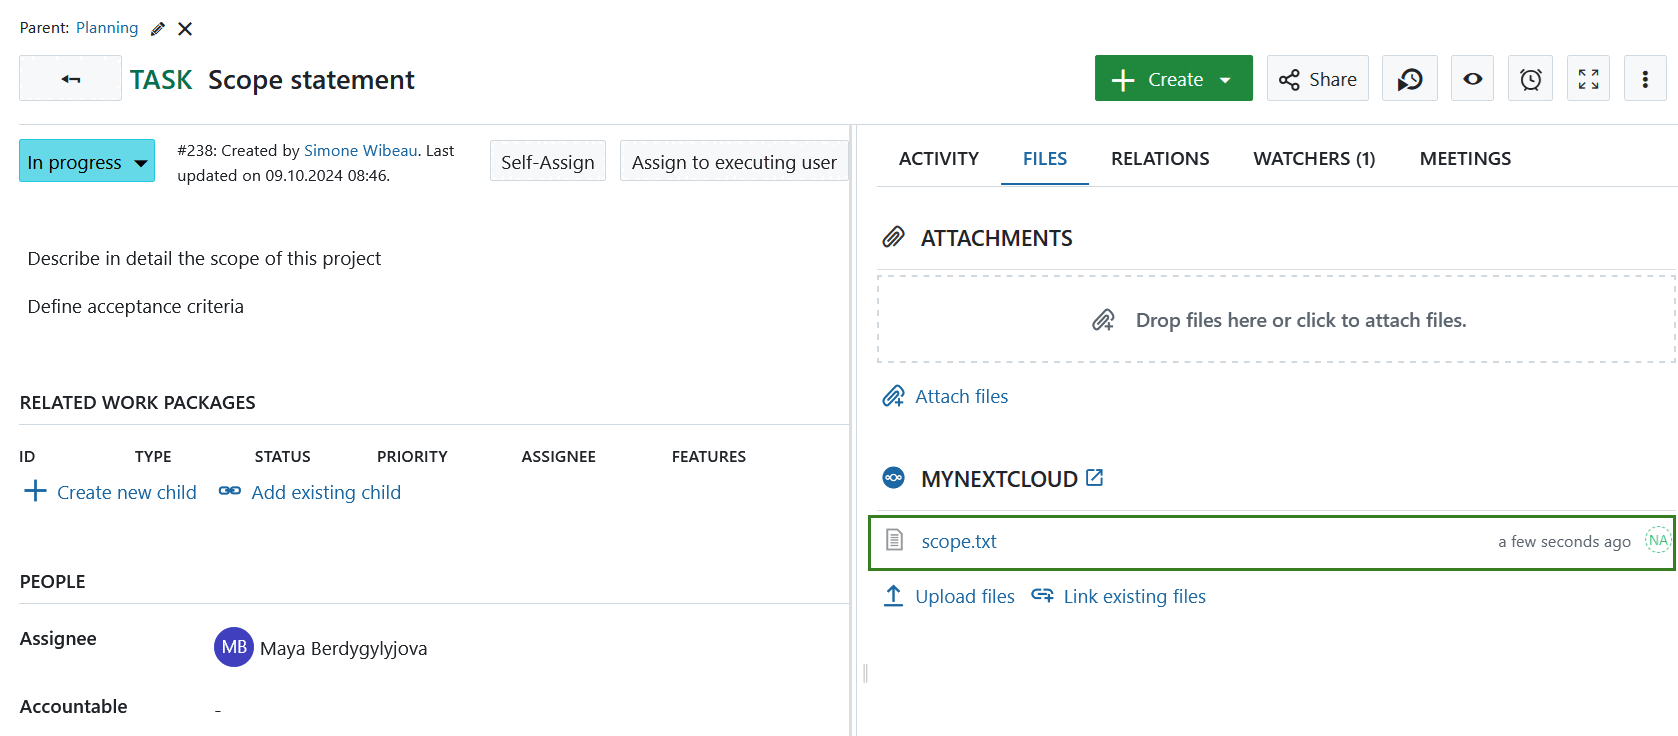The height and width of the screenshot is (736, 1678).
Task: Open the Create dropdown button
Action: (x=1173, y=79)
